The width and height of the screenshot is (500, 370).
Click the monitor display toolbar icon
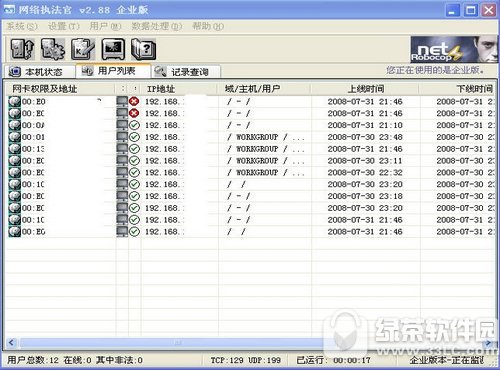tap(113, 49)
